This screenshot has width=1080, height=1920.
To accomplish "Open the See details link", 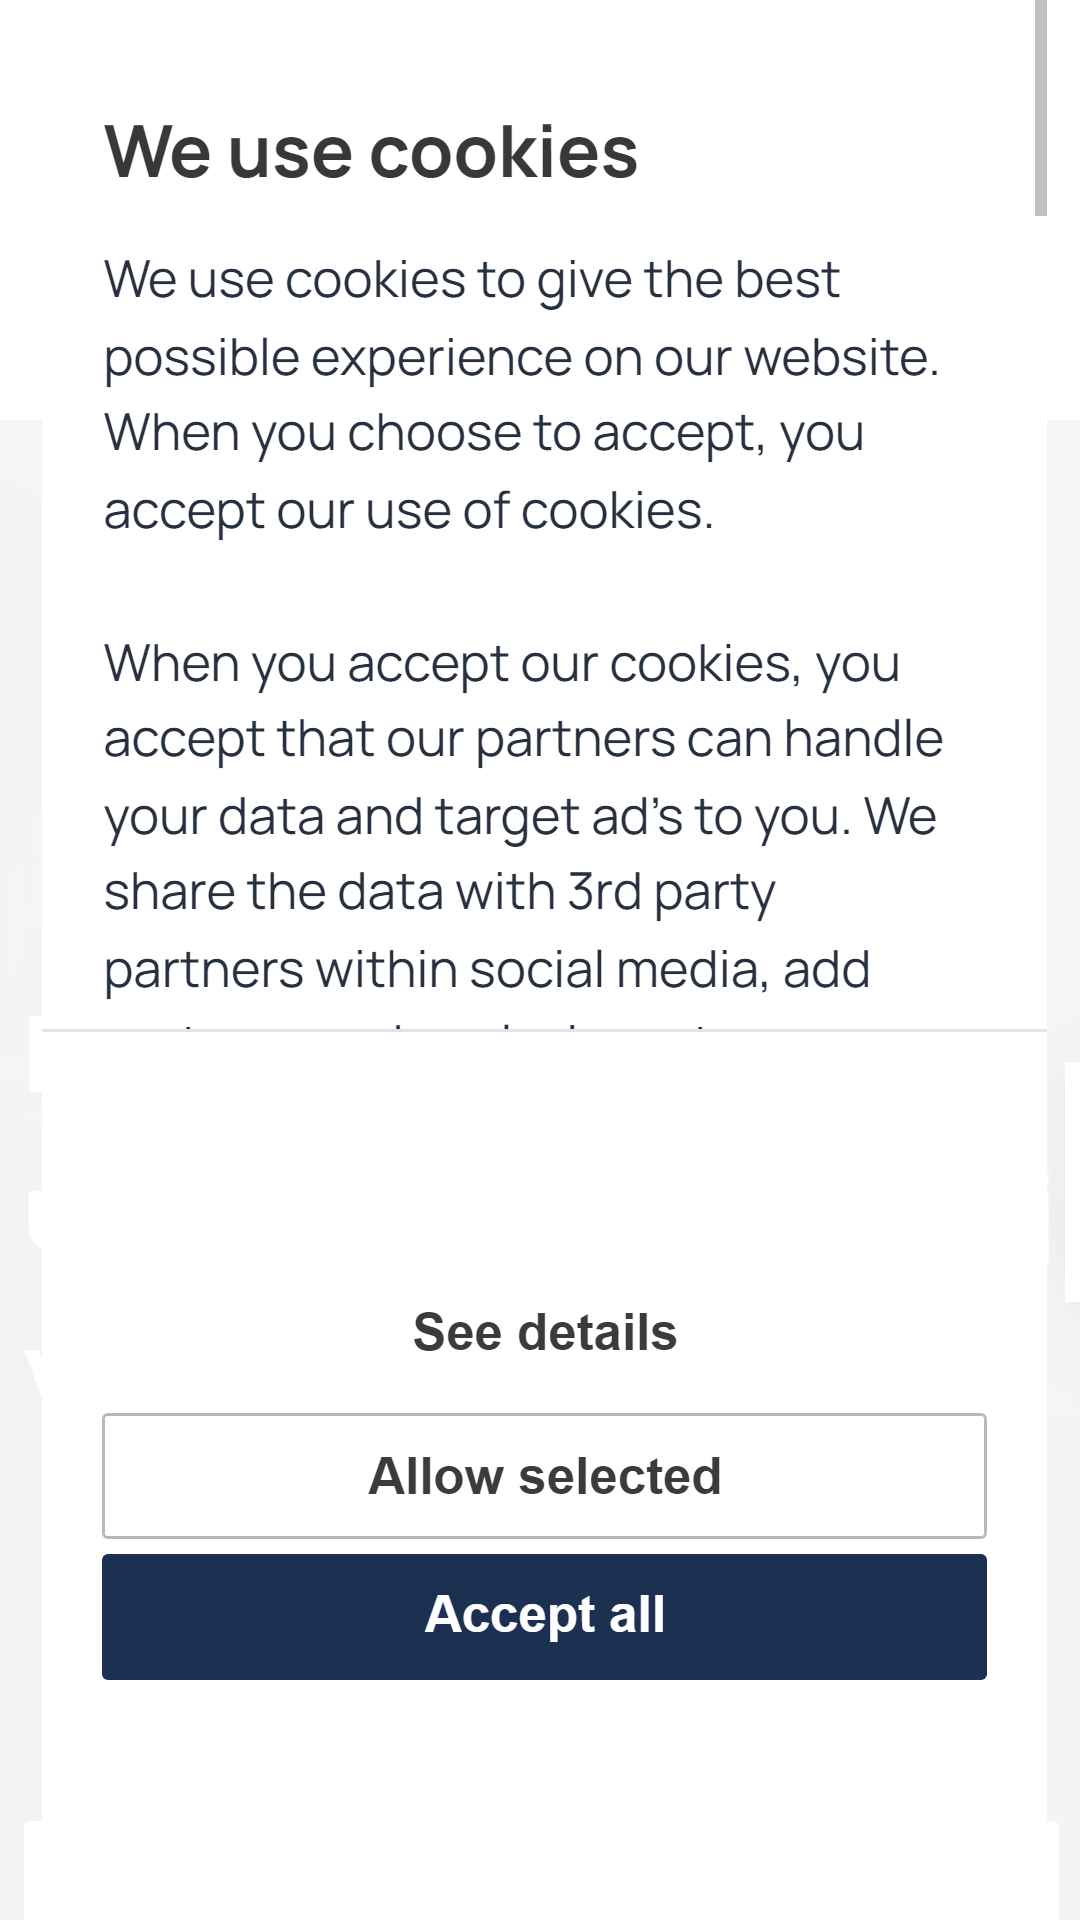I will point(545,1332).
